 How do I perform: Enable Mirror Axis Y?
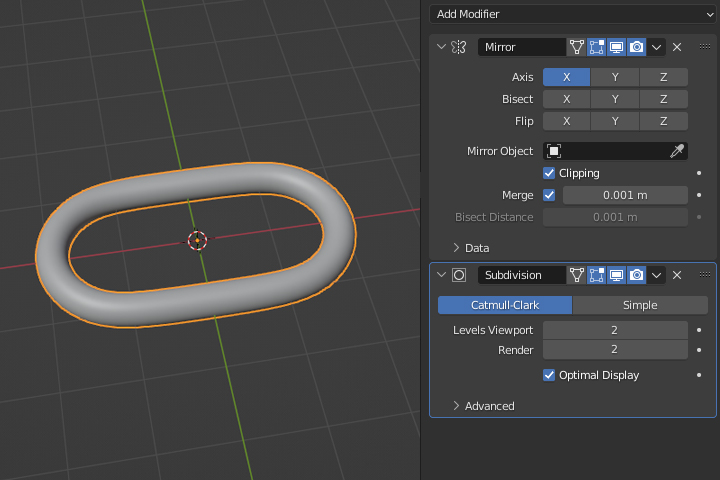615,77
